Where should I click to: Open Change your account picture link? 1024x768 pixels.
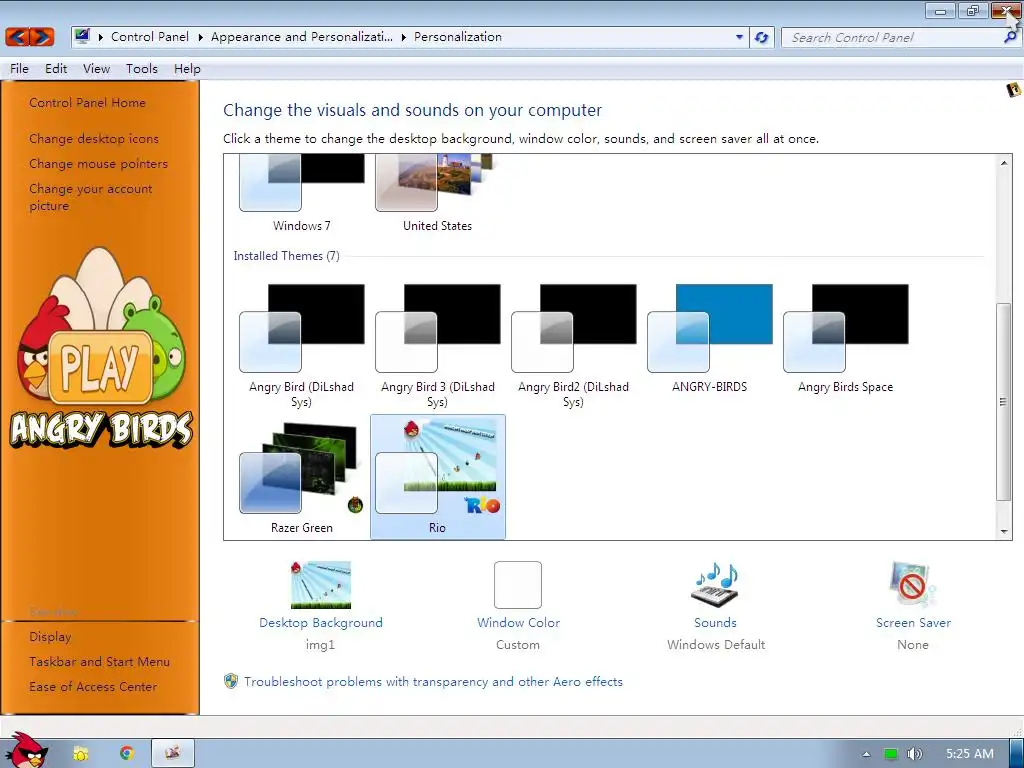click(x=90, y=197)
